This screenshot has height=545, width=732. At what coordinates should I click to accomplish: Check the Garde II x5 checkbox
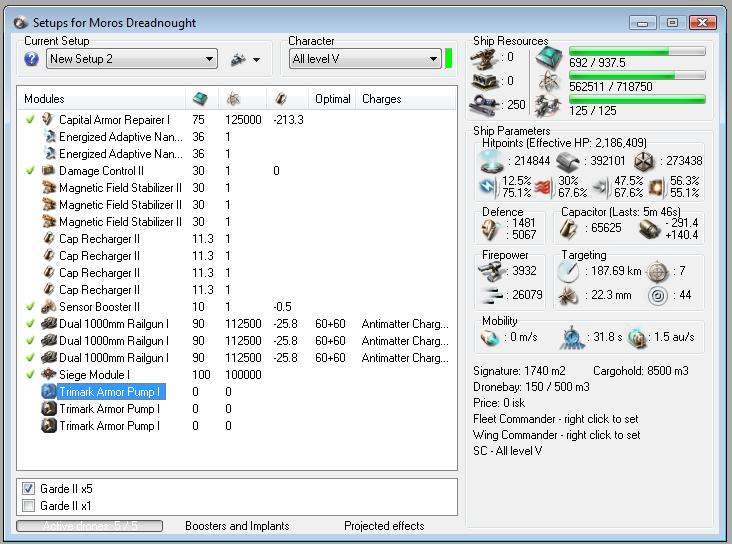click(x=28, y=488)
